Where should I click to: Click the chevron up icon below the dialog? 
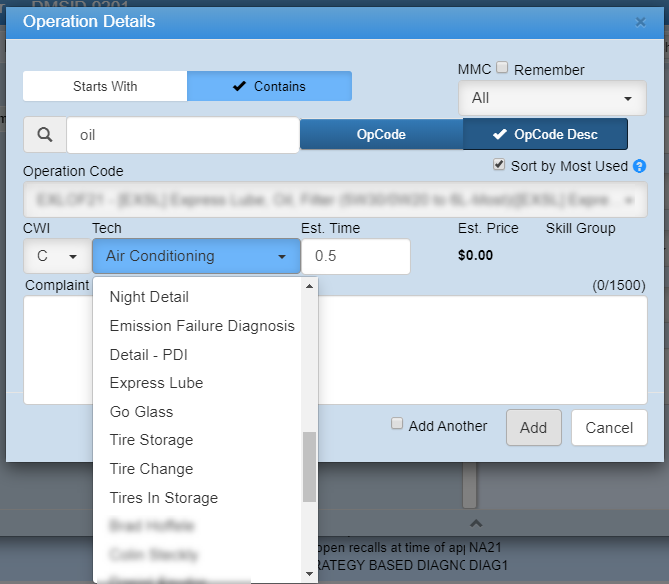pyautogui.click(x=476, y=523)
